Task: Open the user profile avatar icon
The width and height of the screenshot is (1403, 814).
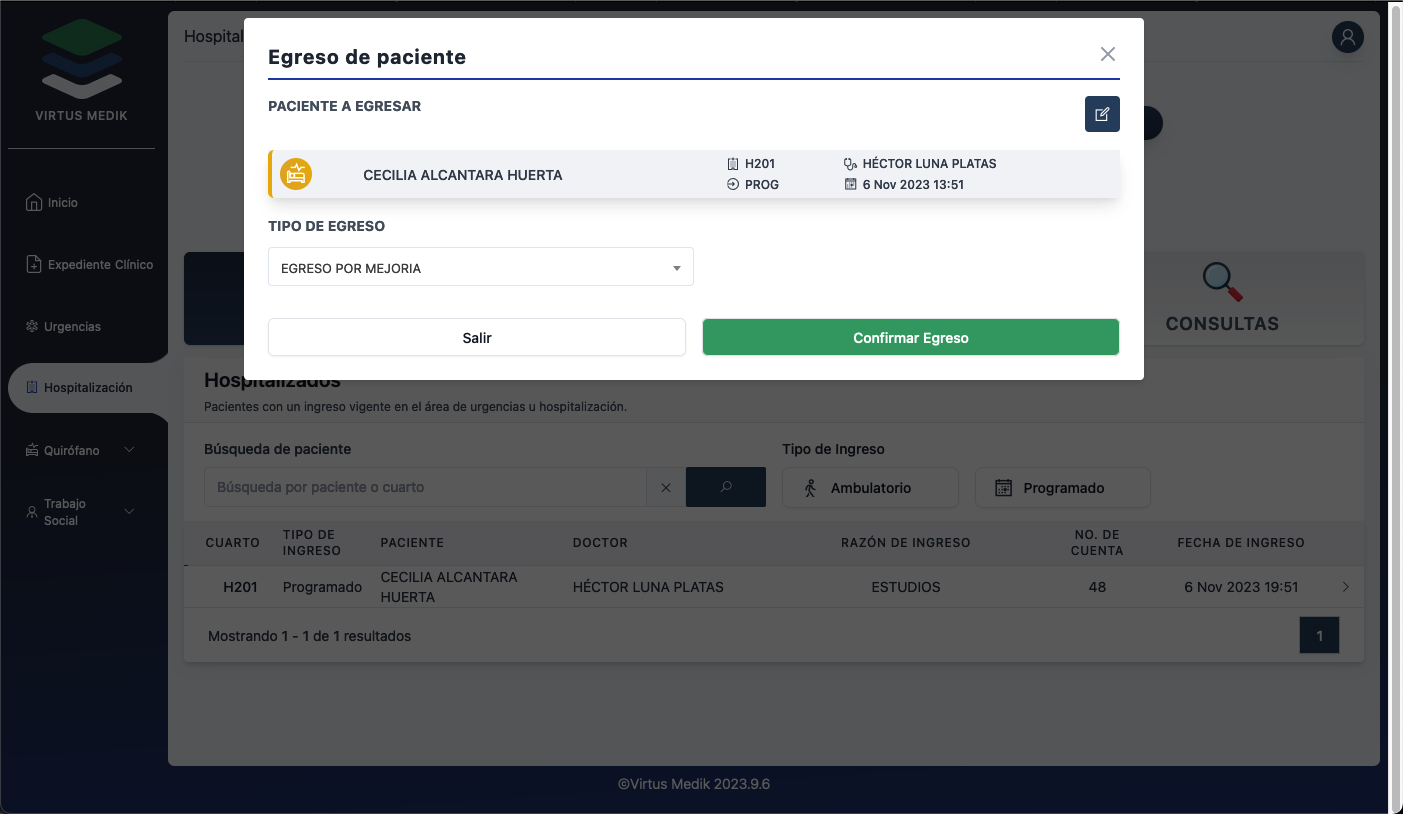Action: 1347,38
